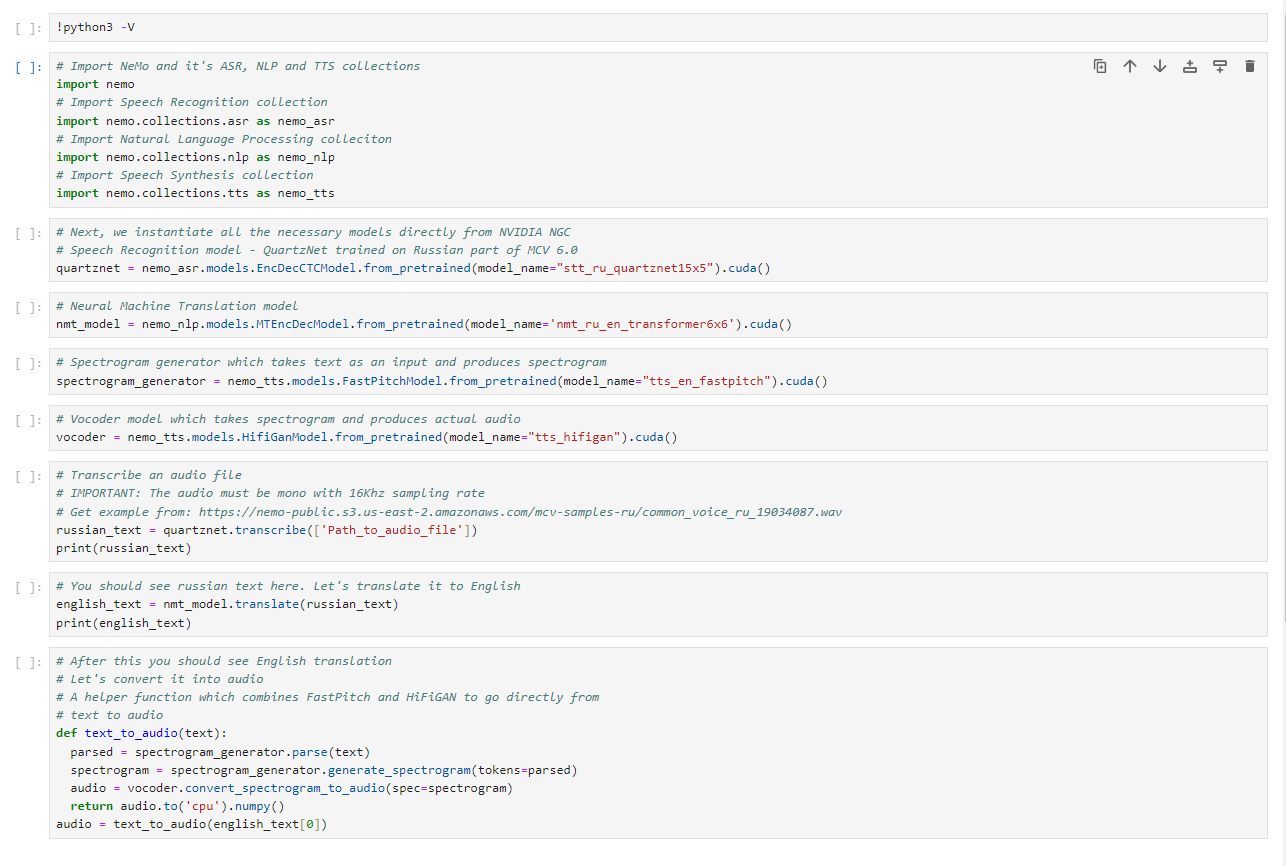Image resolution: width=1286 pixels, height=866 pixels.
Task: Select the prompt beside english_text translate cell
Action: click(x=29, y=587)
